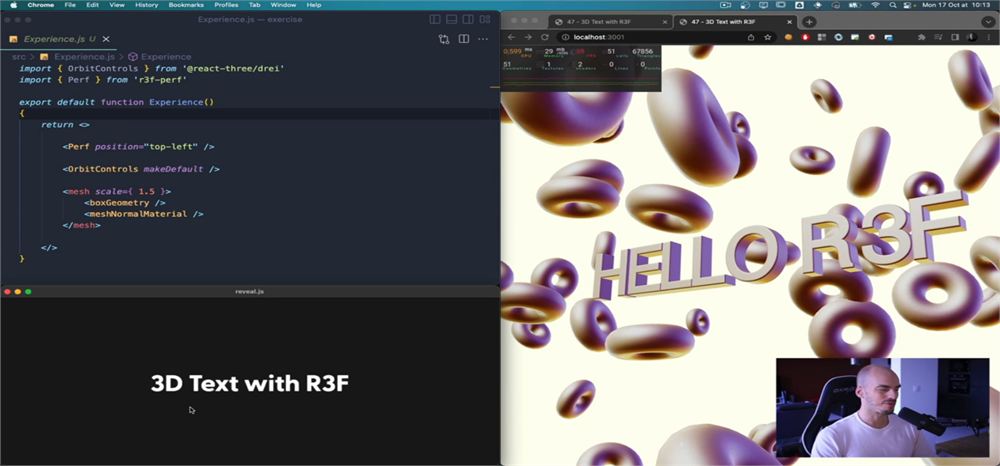Click Experience.js file in breadcrumb
The image size is (1000, 466).
78,57
